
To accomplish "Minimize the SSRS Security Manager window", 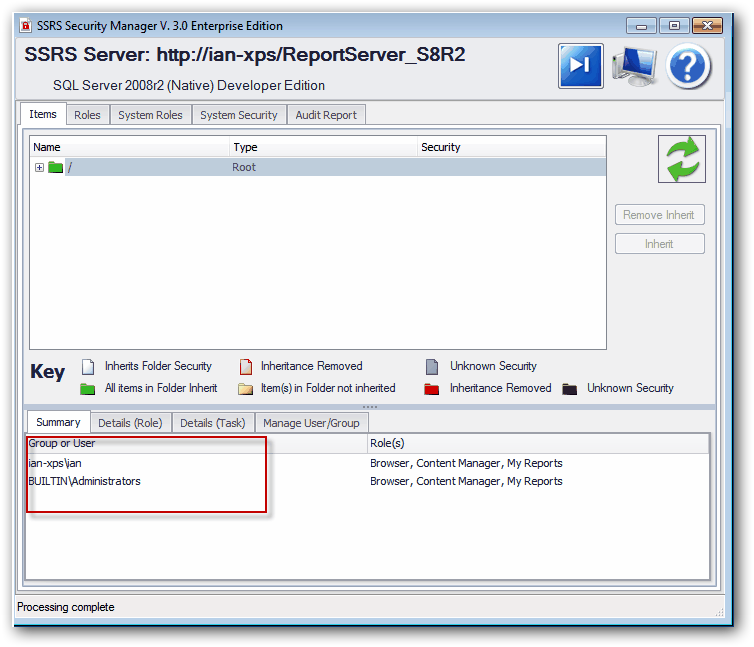I will pyautogui.click(x=641, y=26).
